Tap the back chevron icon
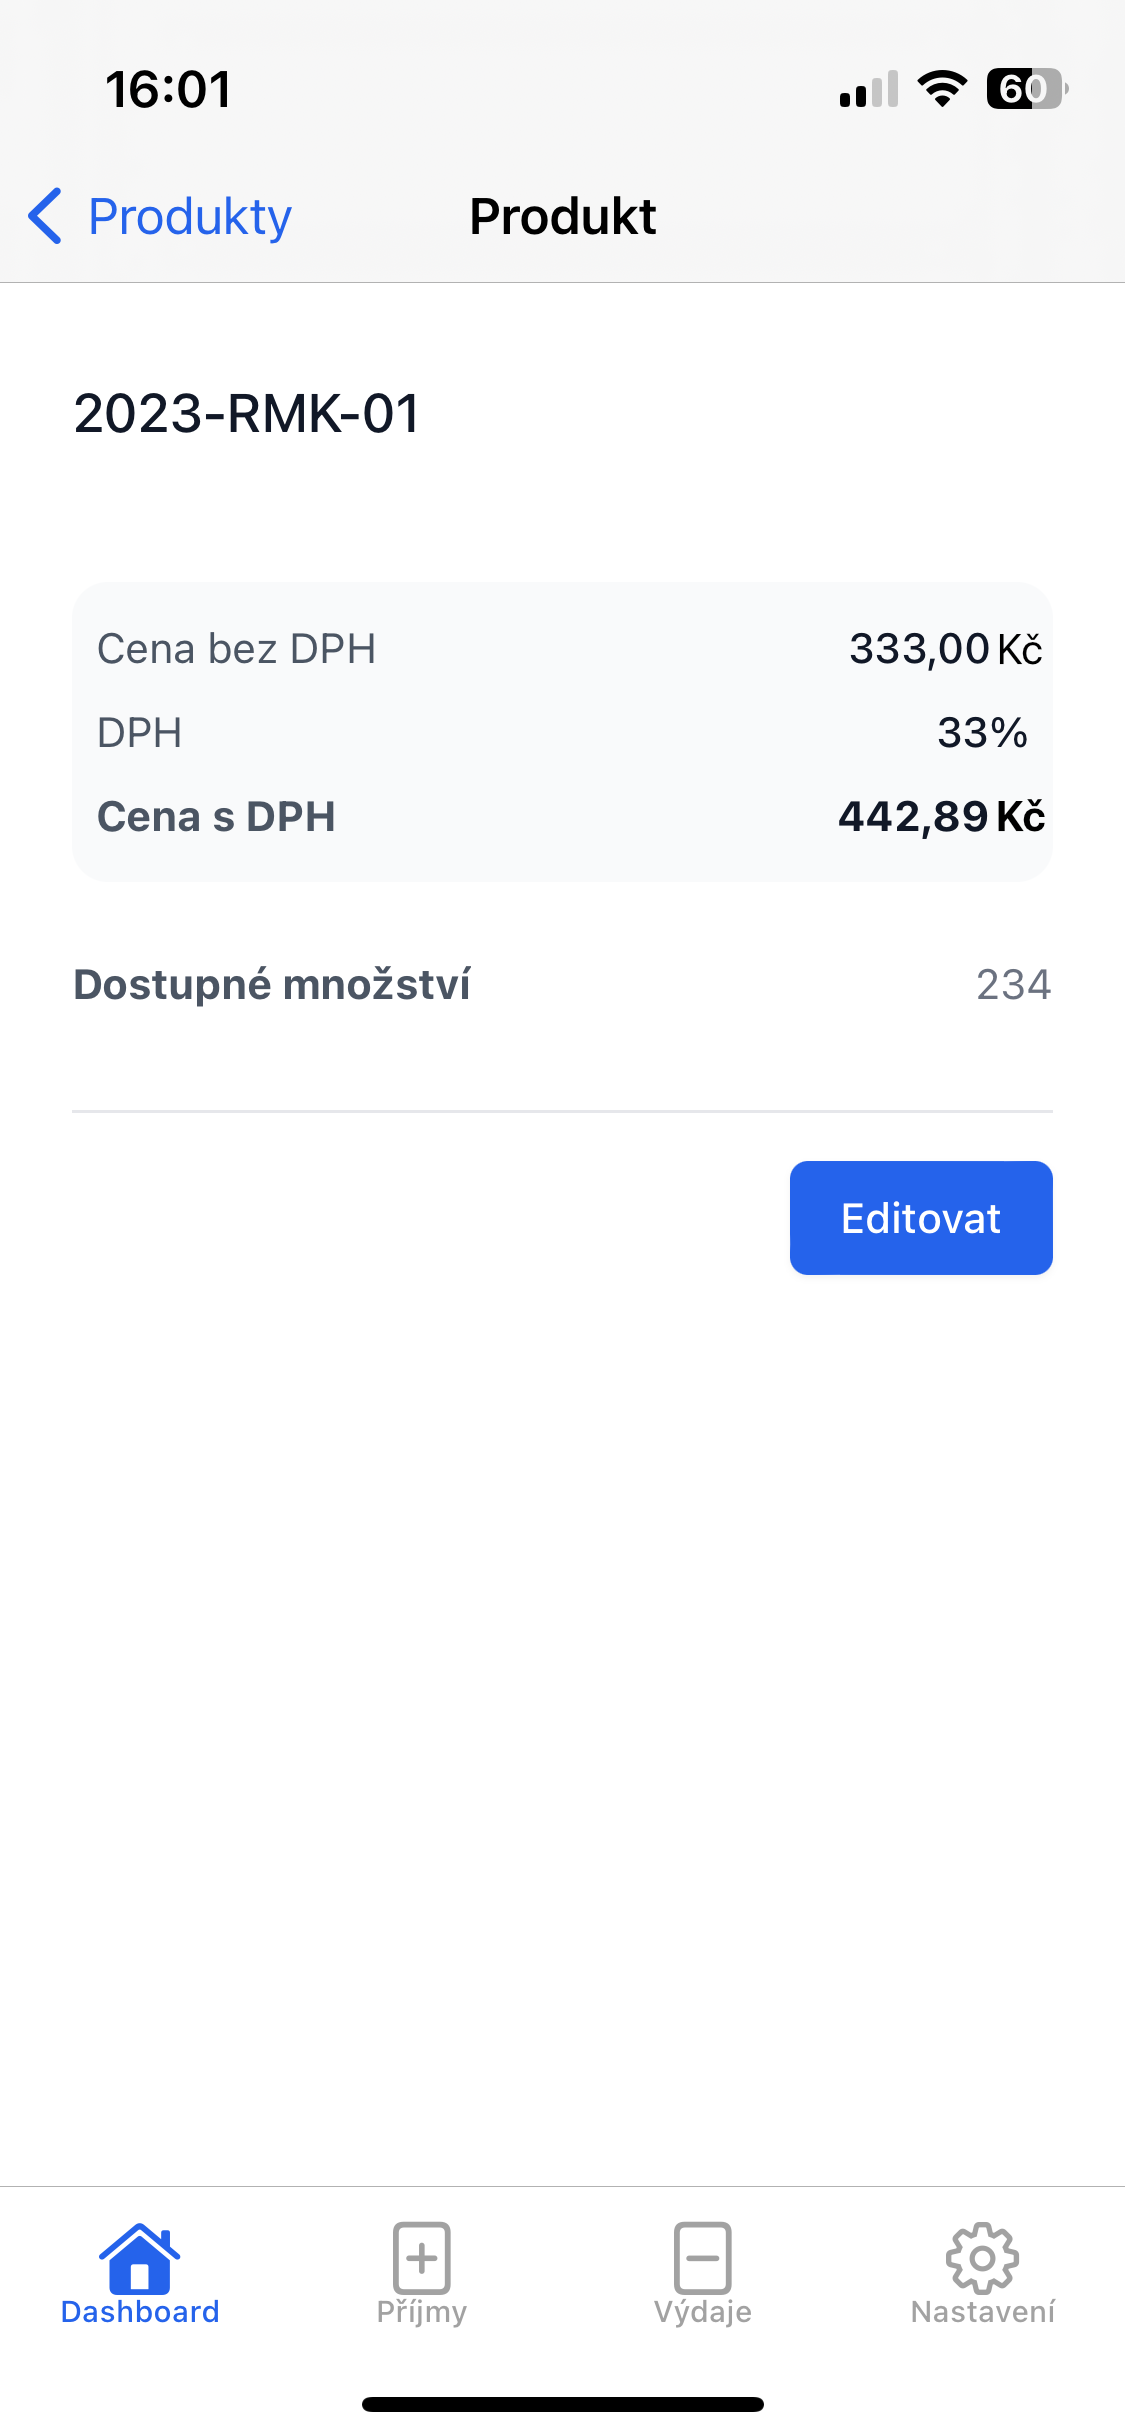Image resolution: width=1125 pixels, height=2436 pixels. (x=45, y=216)
